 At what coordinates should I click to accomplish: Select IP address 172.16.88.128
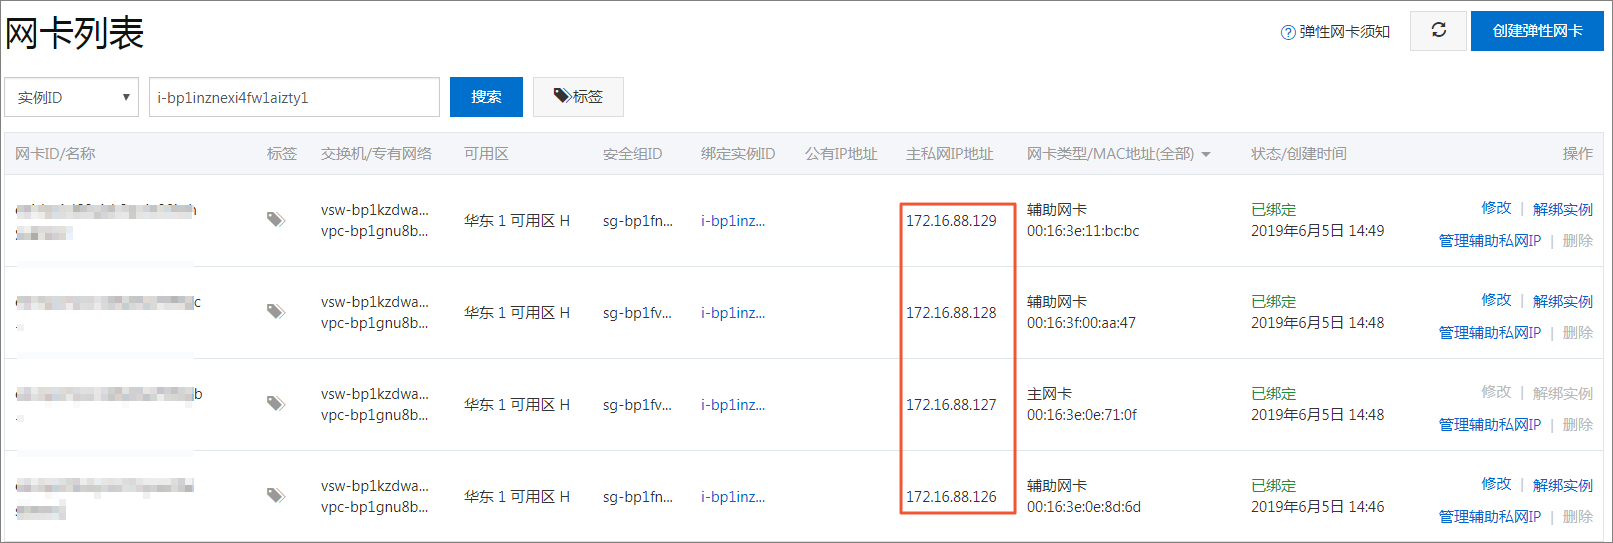coord(951,313)
